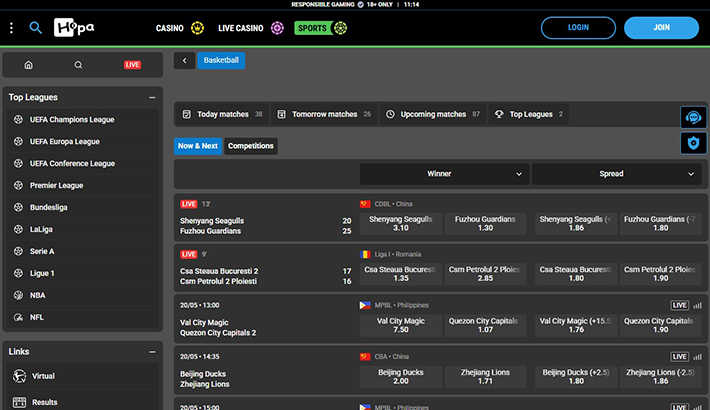Viewport: 710px width, 410px height.
Task: Select Zhejiang Lions -2.5 spread
Action: 660,377
